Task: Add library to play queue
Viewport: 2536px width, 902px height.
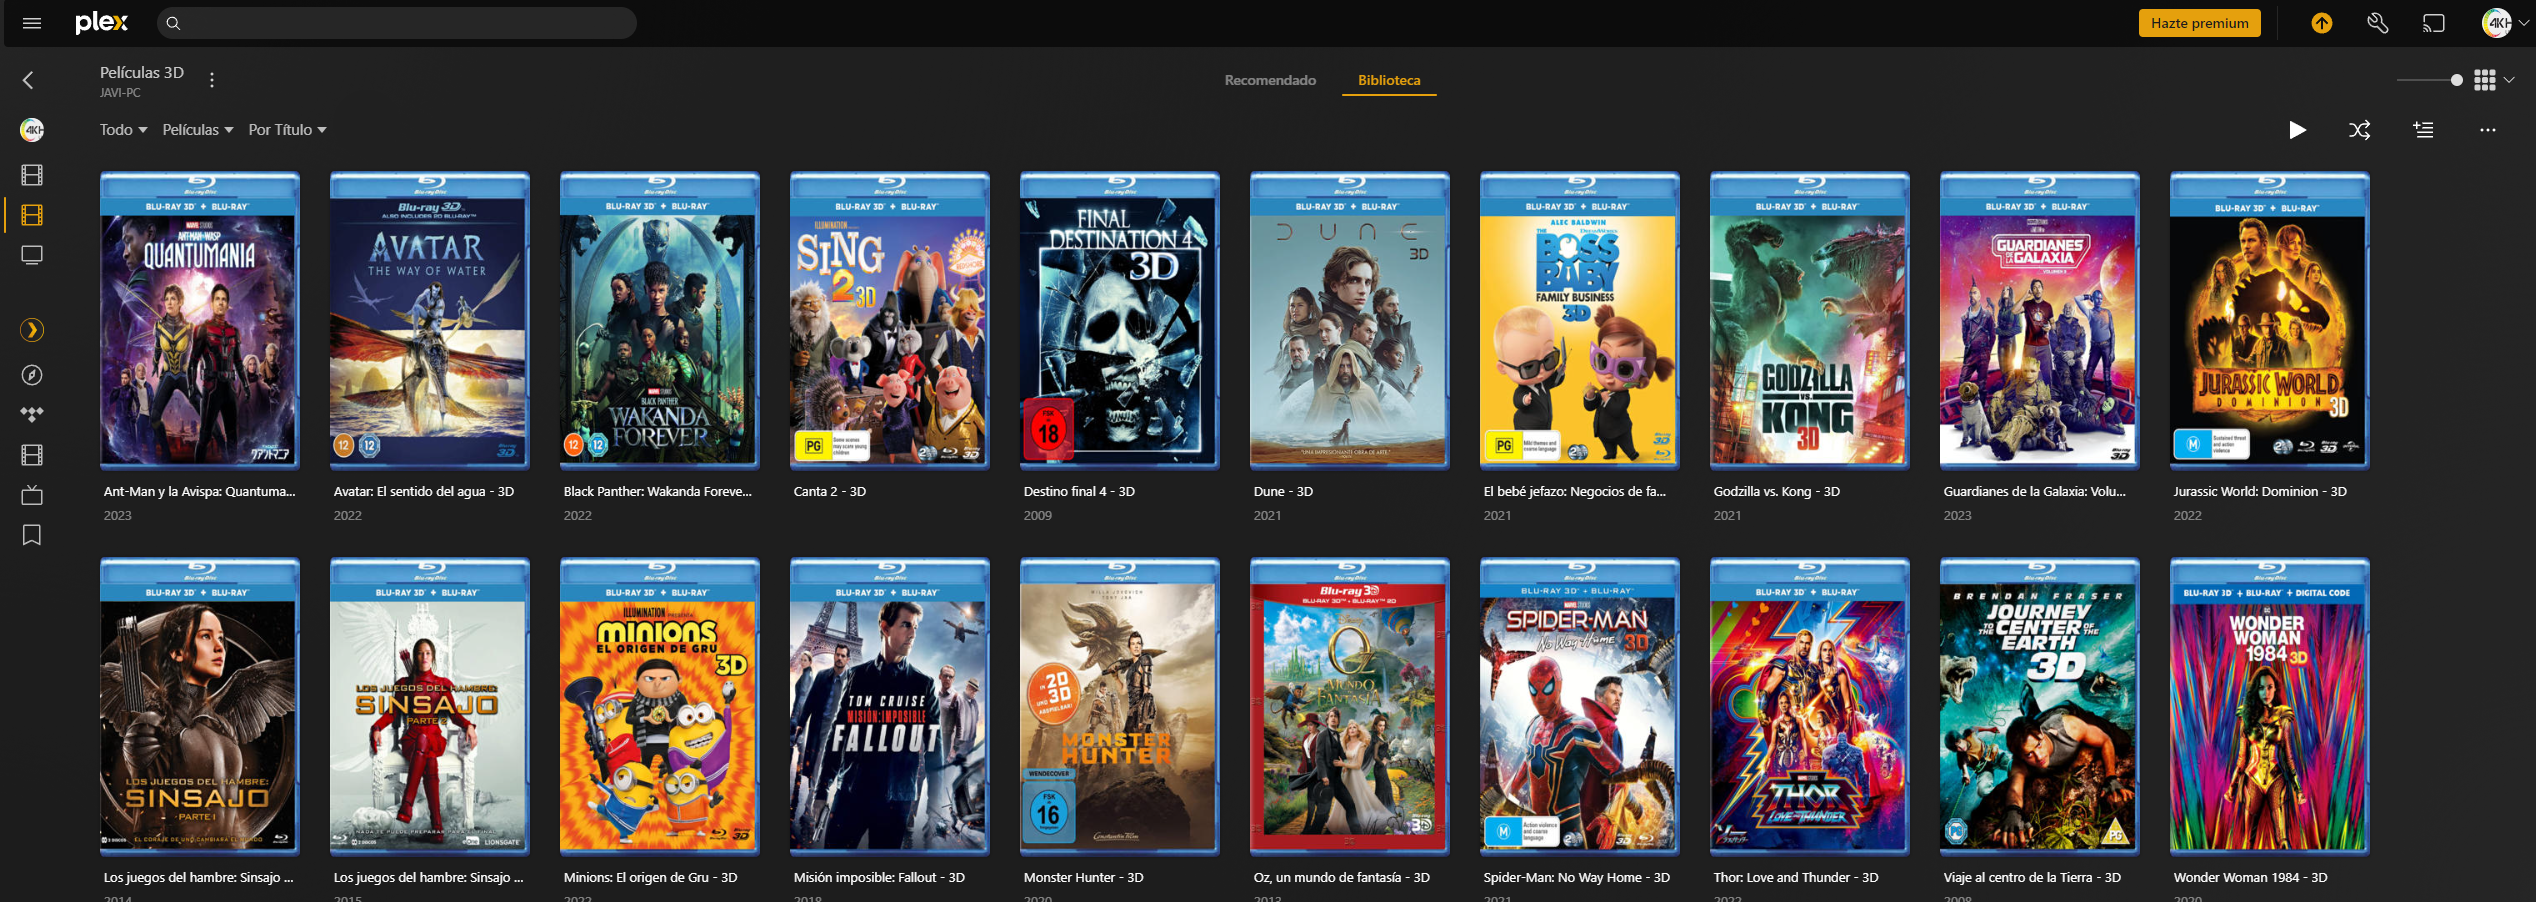Action: coord(2424,130)
